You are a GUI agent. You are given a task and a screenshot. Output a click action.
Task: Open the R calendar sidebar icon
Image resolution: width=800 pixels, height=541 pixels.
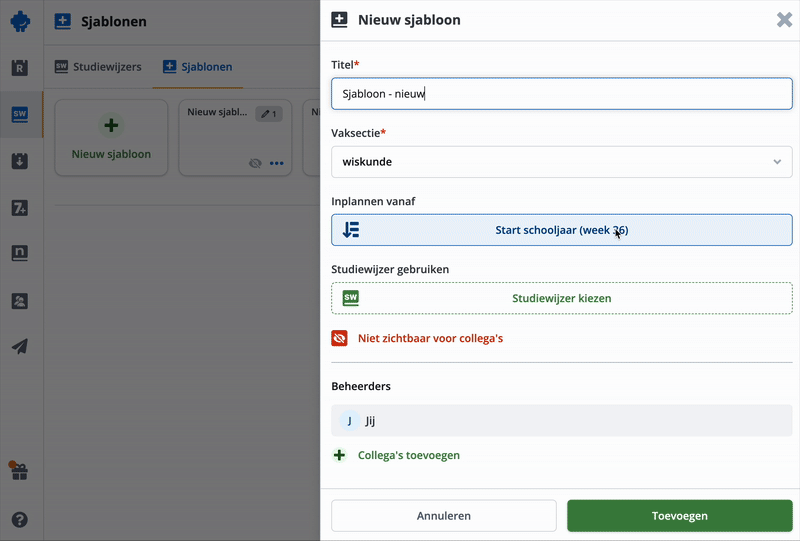pyautogui.click(x=20, y=68)
